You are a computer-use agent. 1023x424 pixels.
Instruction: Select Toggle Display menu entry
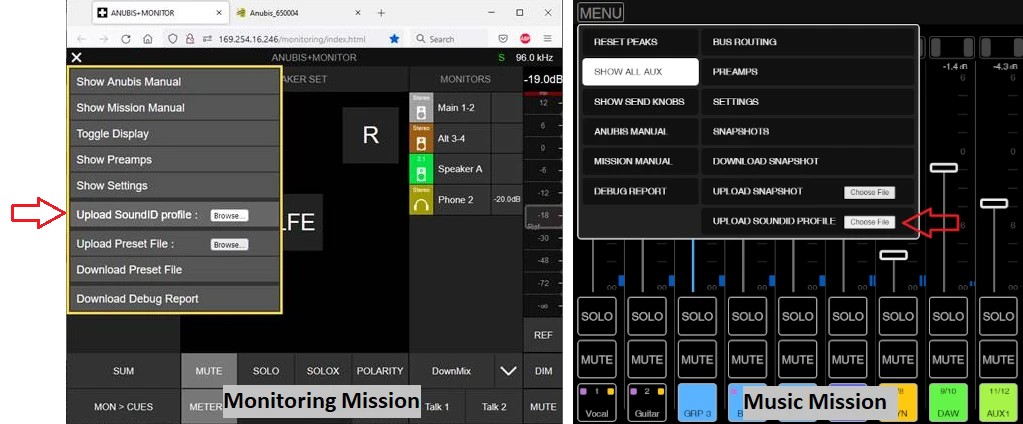pyautogui.click(x=175, y=134)
